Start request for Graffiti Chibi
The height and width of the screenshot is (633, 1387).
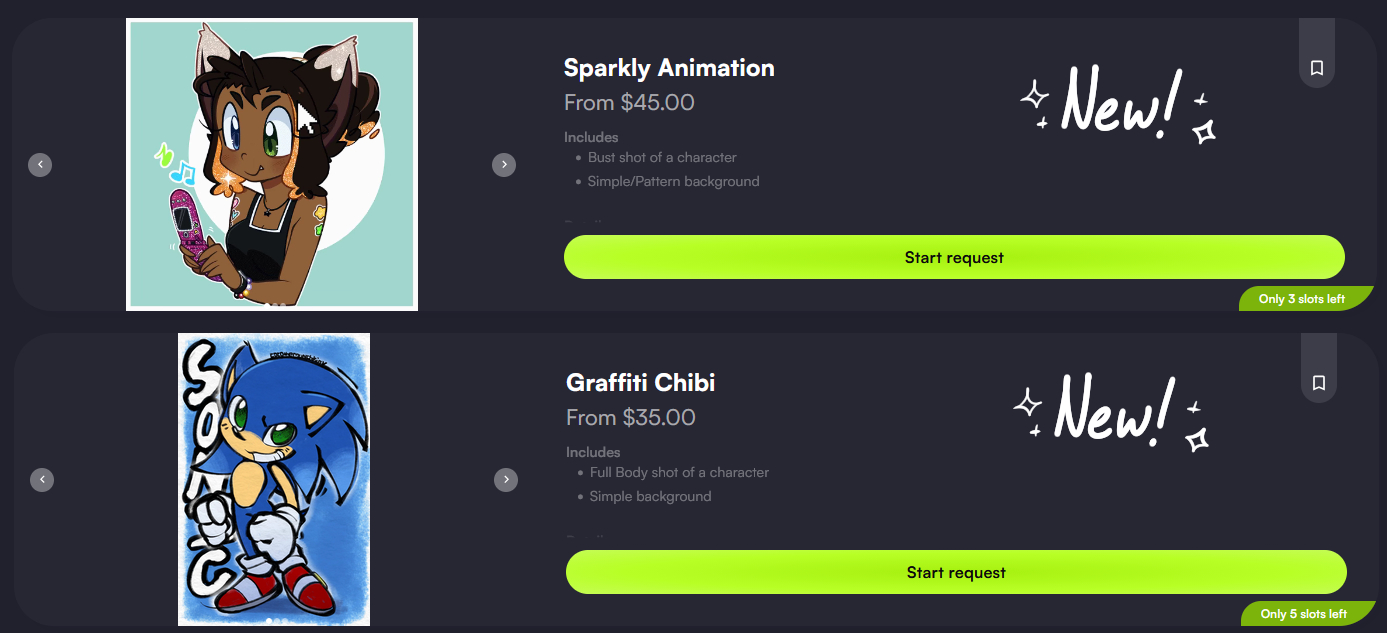[x=956, y=572]
